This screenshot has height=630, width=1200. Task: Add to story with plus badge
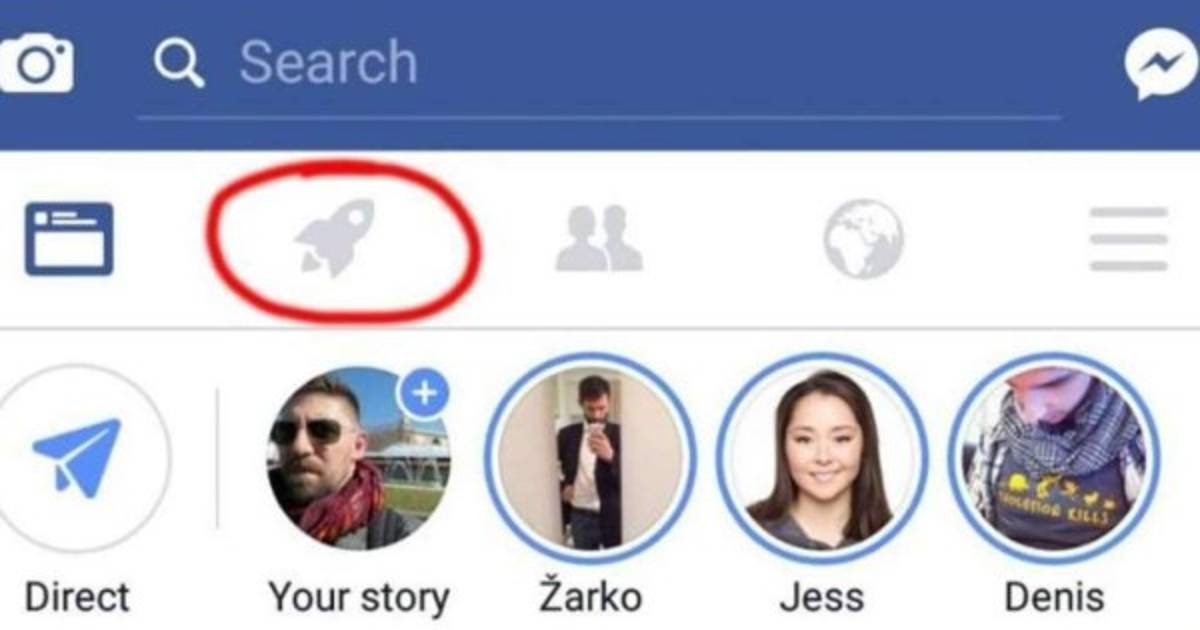point(424,393)
